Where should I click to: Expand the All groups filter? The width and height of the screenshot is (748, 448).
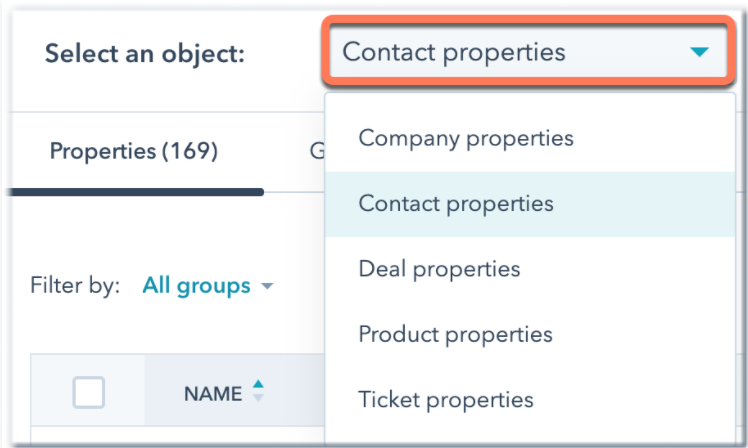197,286
